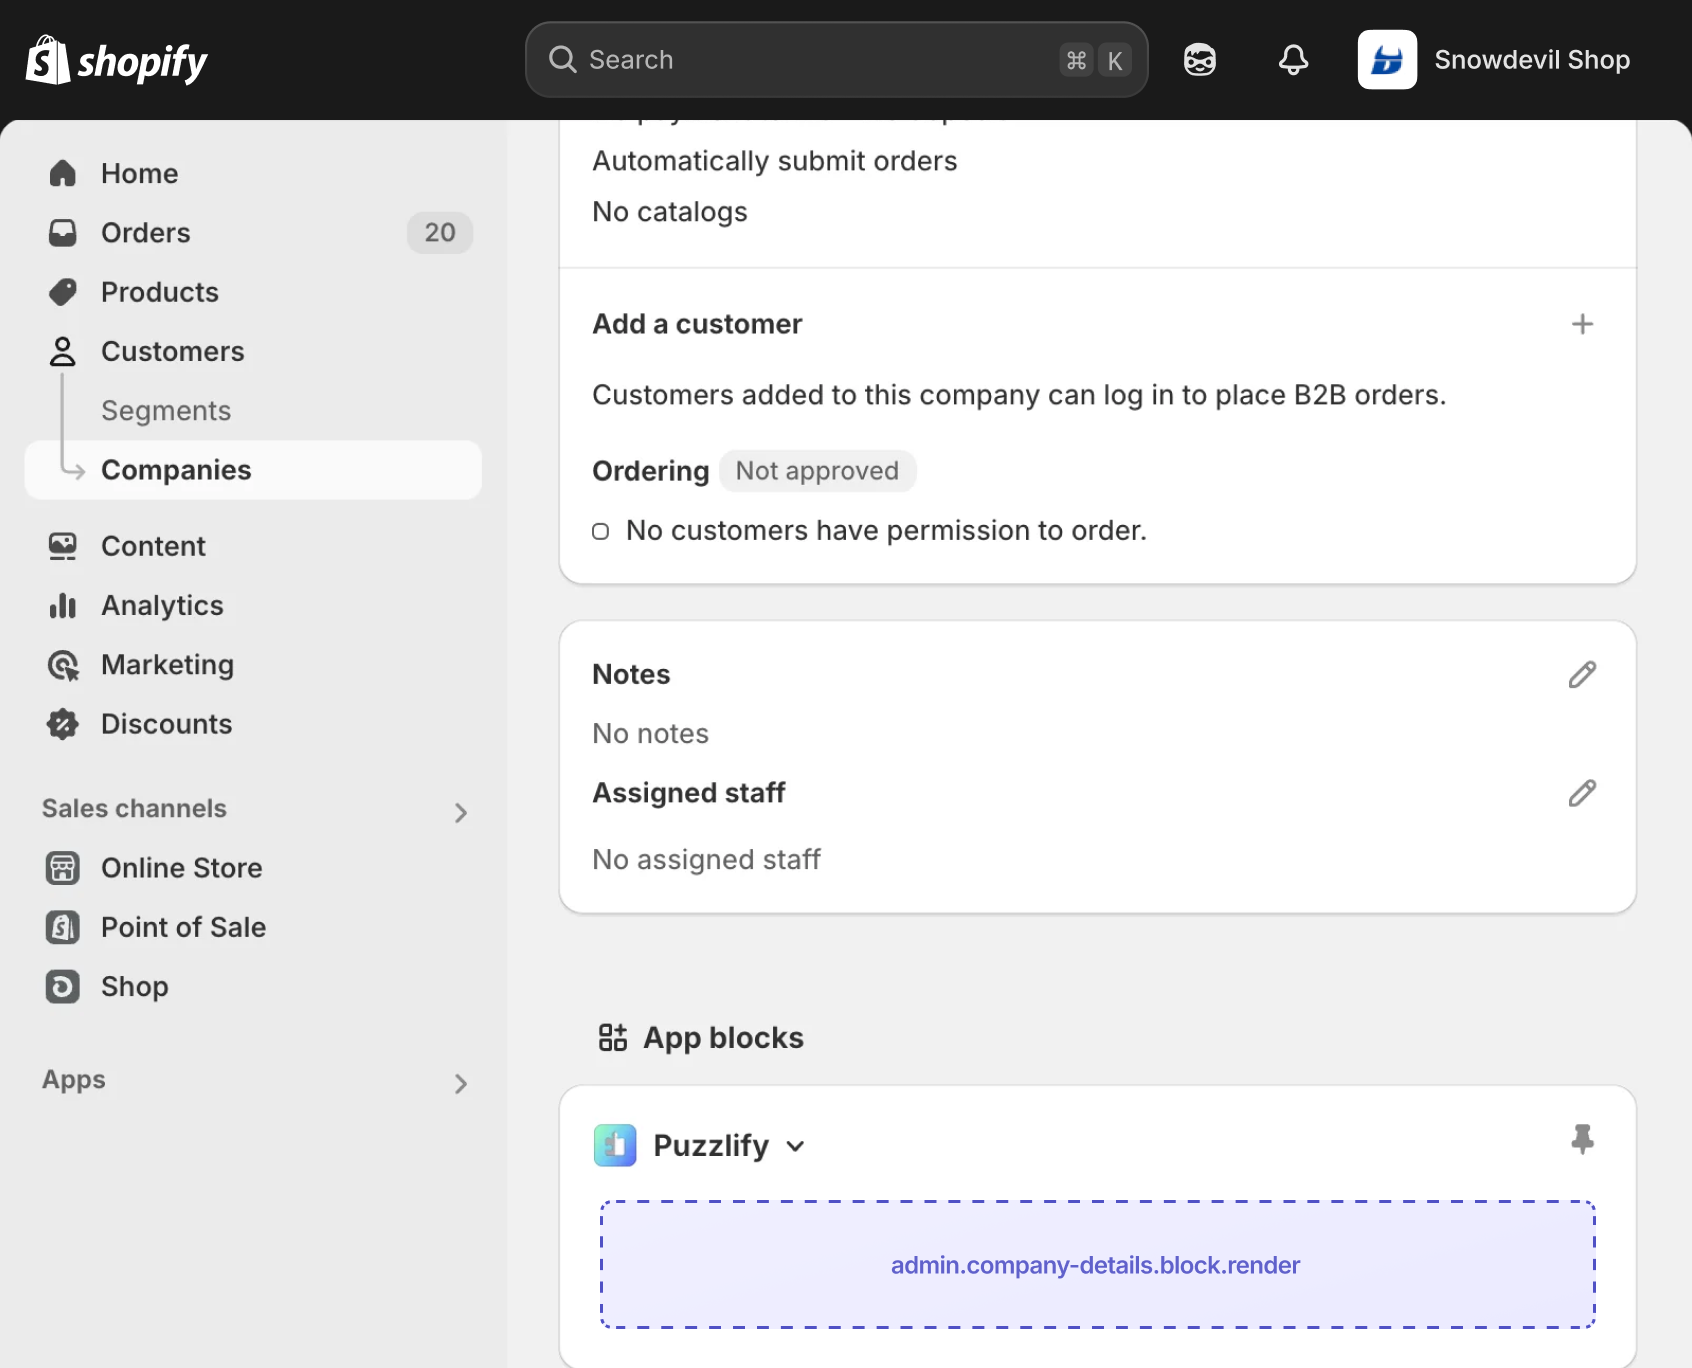The image size is (1692, 1368).
Task: Open the Sidekick assistant icon
Action: (1200, 60)
